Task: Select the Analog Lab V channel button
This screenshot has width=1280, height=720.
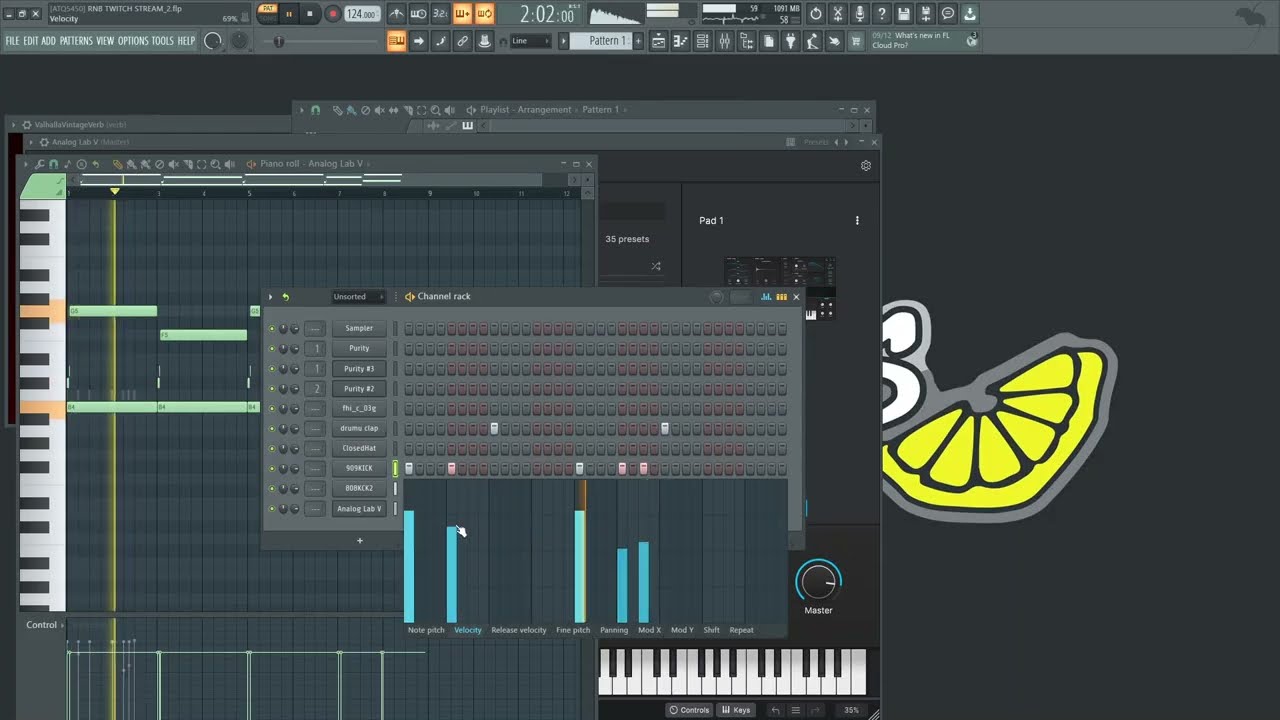Action: coord(359,508)
